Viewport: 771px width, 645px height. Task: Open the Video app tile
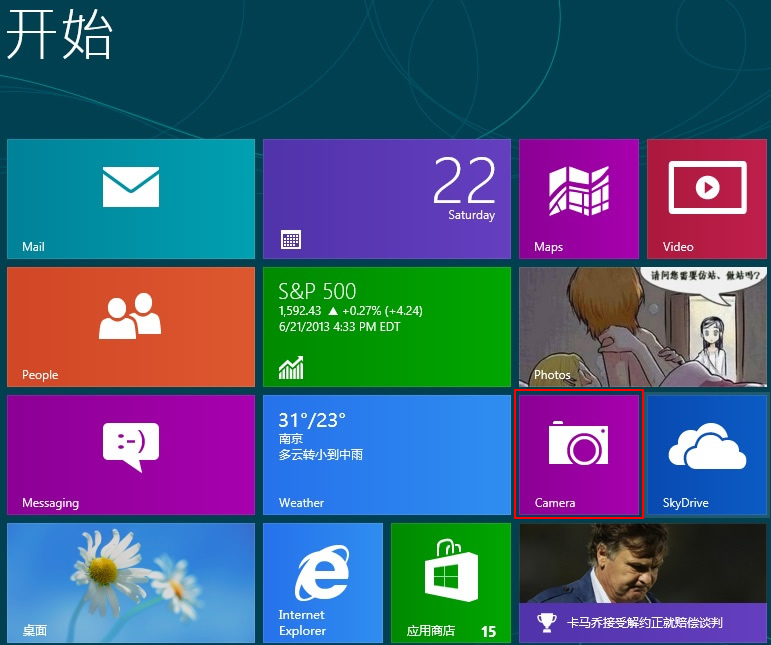click(707, 199)
